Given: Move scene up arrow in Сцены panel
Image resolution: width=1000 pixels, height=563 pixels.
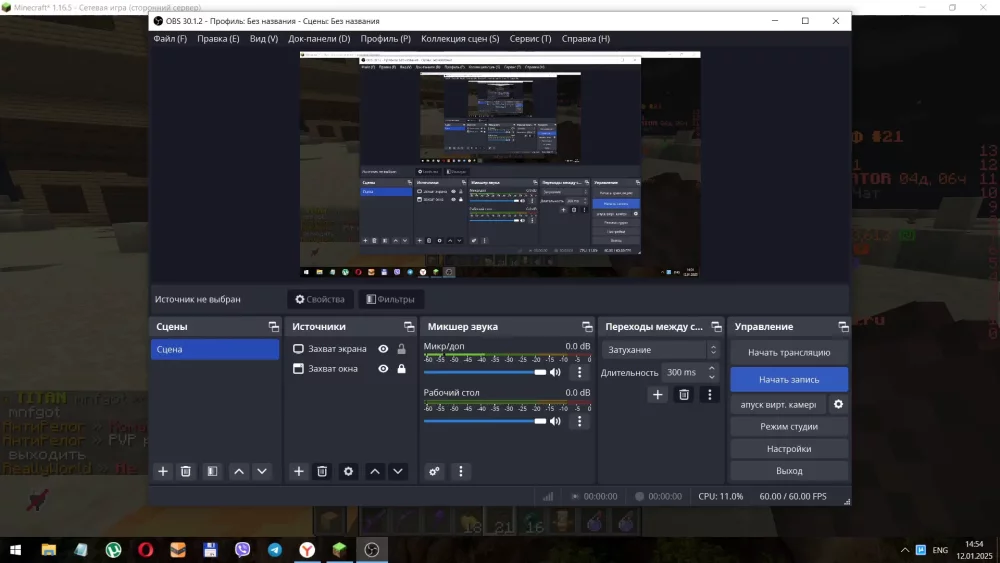Looking at the screenshot, I should click(239, 471).
